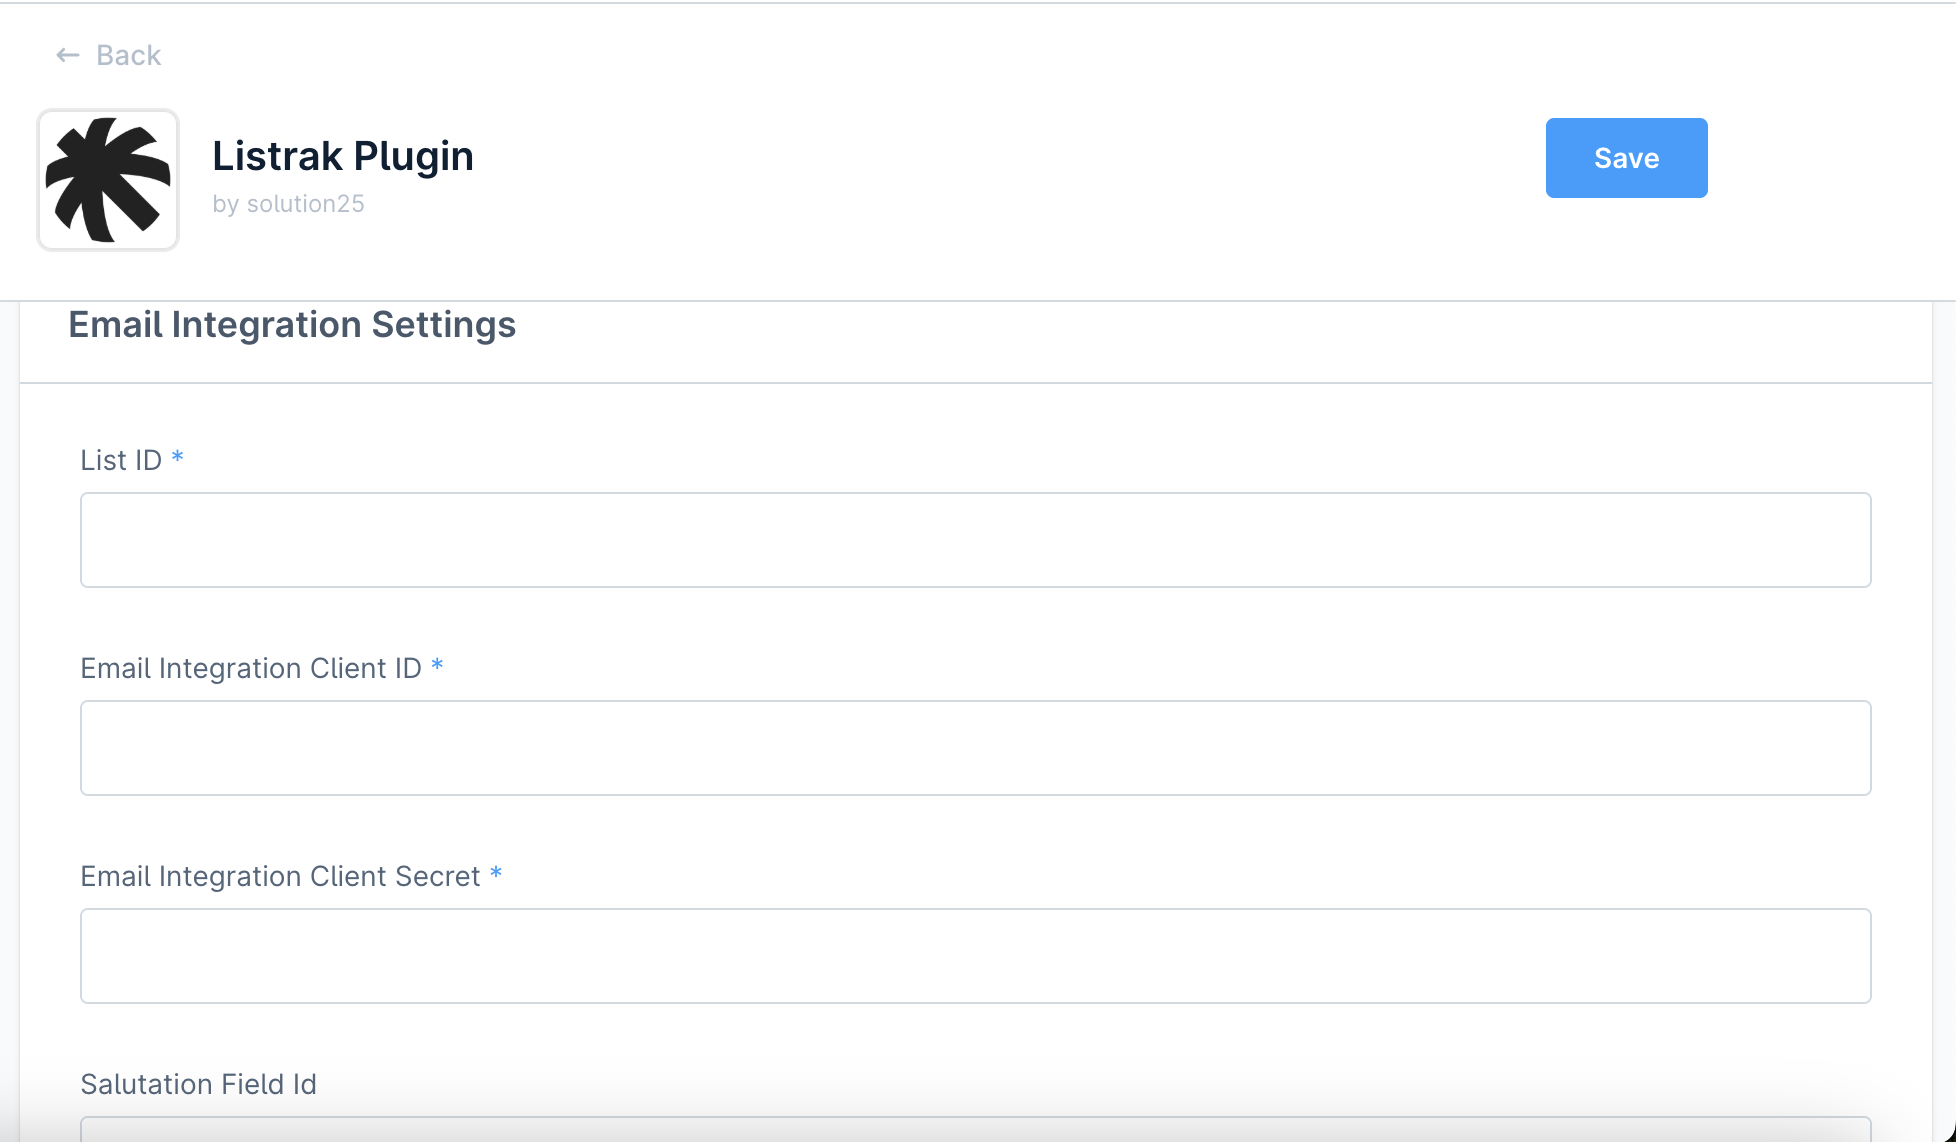
Task: Click the Listrak Plugin logo image
Action: click(x=108, y=180)
